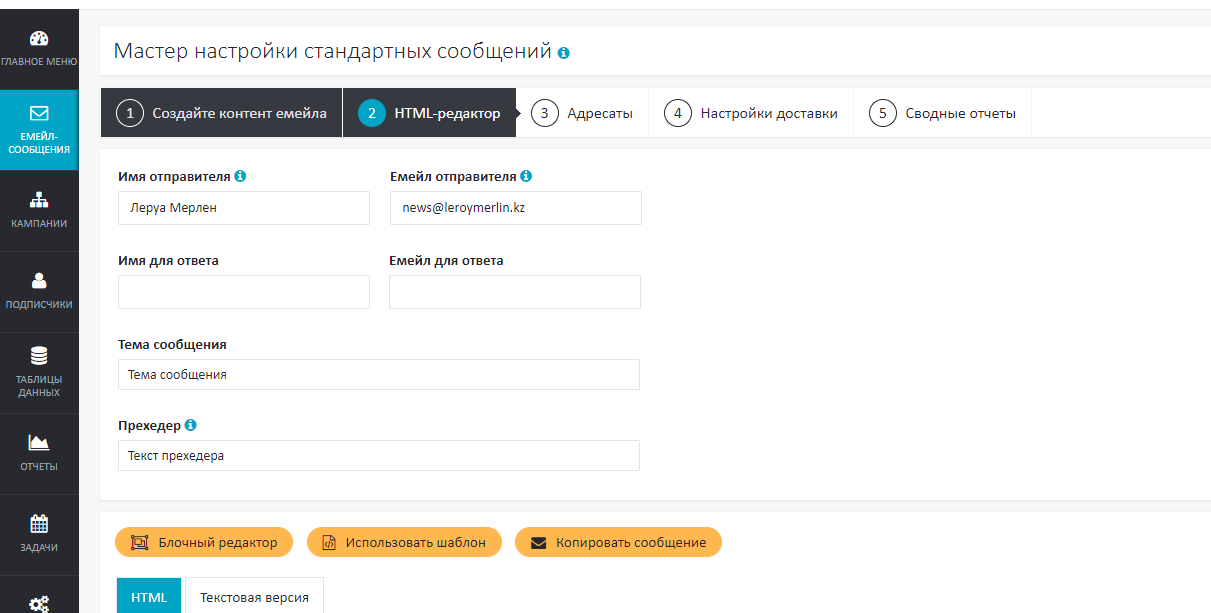This screenshot has height=613, width=1211.
Task: Click the settings gears icon in sidebar
Action: point(39,602)
